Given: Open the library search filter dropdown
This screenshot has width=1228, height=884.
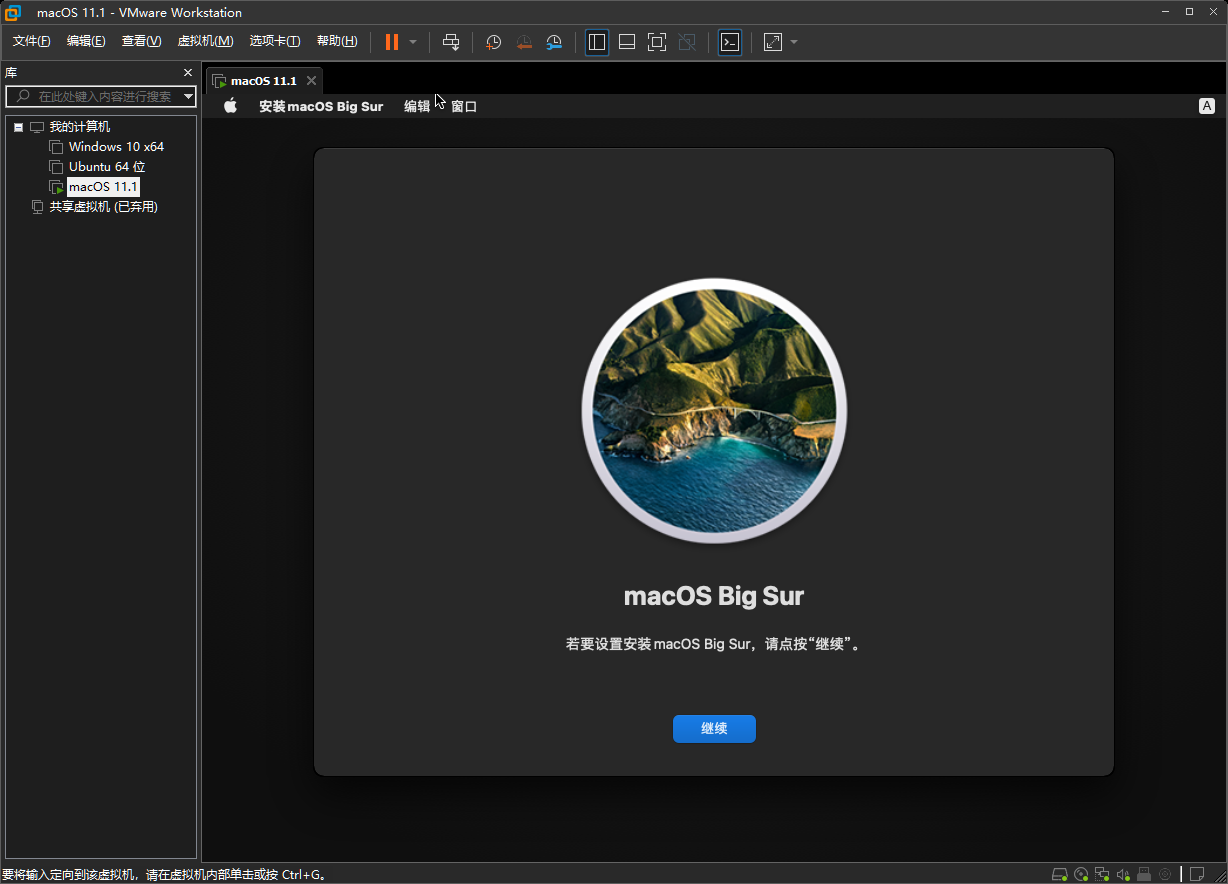Looking at the screenshot, I should (189, 96).
